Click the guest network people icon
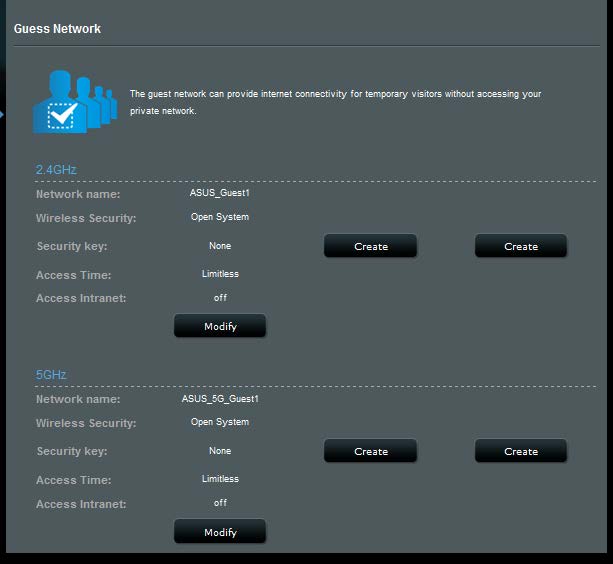 click(x=75, y=102)
